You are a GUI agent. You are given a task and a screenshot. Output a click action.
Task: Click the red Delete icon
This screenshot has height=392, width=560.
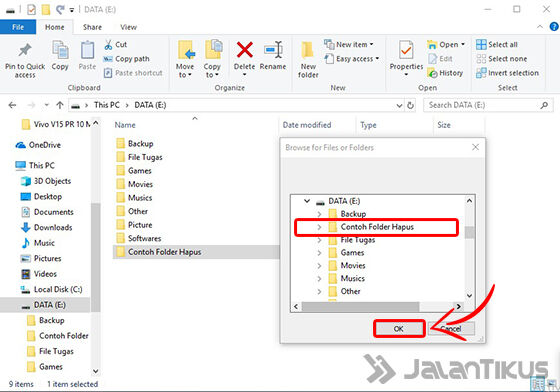point(245,50)
